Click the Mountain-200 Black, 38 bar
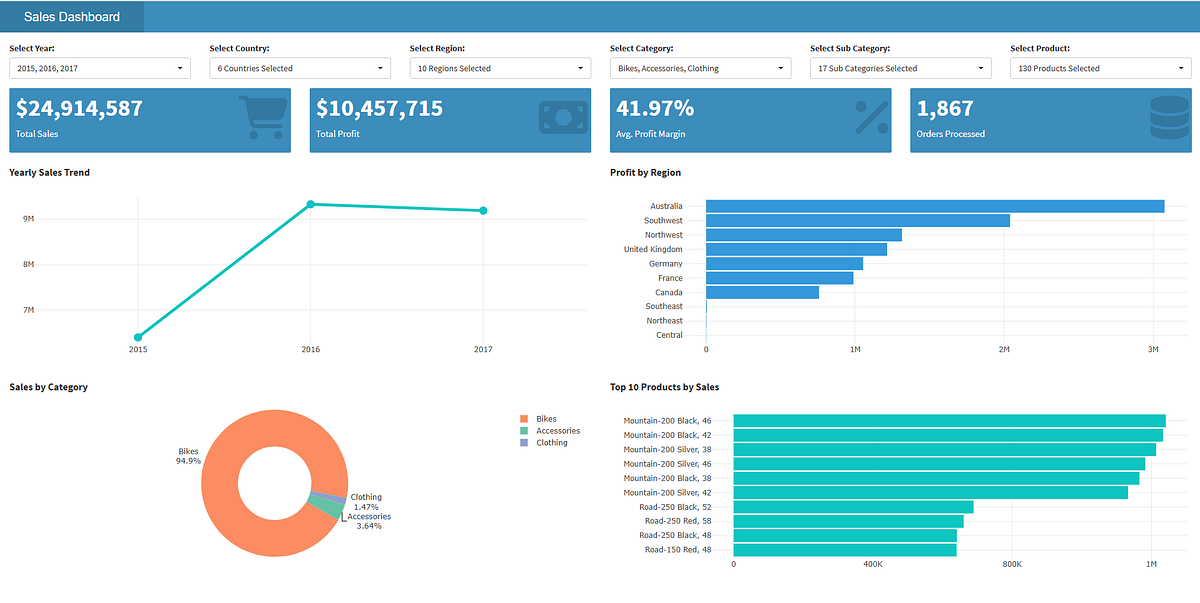The height and width of the screenshot is (603, 1200). 936,478
